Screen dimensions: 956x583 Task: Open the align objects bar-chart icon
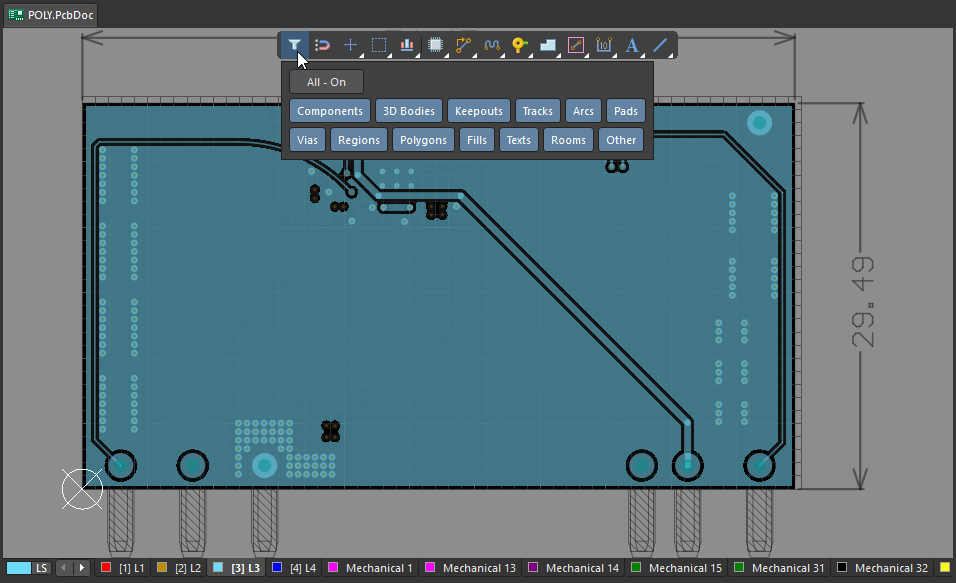click(407, 45)
